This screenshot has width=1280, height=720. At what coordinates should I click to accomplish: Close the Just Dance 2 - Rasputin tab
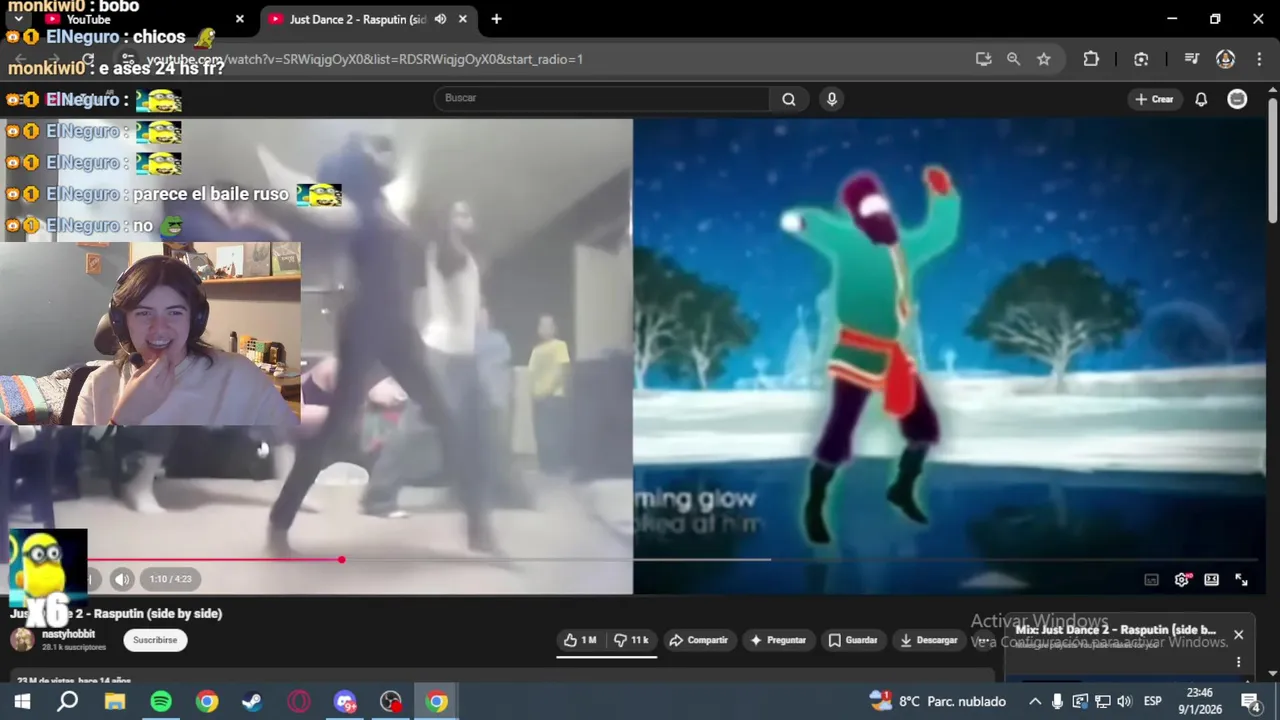pyautogui.click(x=462, y=19)
